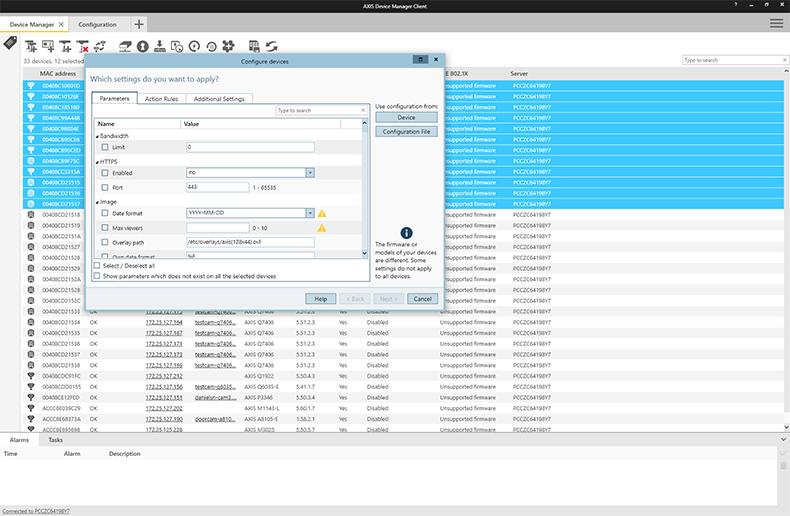This screenshot has height=516, width=790.
Task: Click the Overlay path value field
Action: pyautogui.click(x=250, y=242)
